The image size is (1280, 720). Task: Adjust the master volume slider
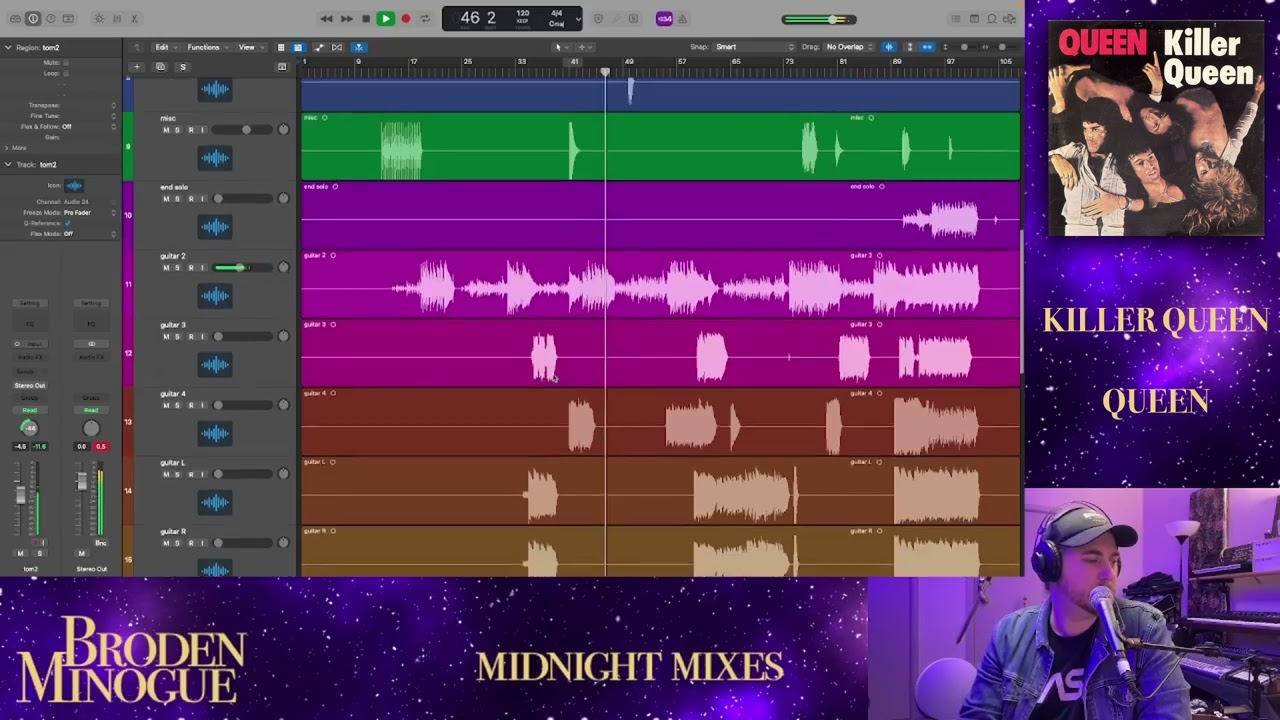coord(819,19)
